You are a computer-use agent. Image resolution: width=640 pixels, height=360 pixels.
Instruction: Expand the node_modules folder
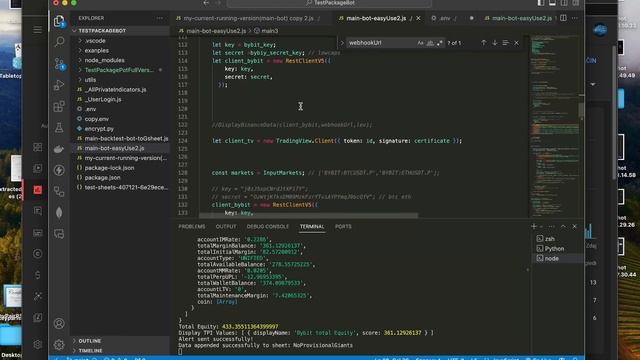[120, 60]
